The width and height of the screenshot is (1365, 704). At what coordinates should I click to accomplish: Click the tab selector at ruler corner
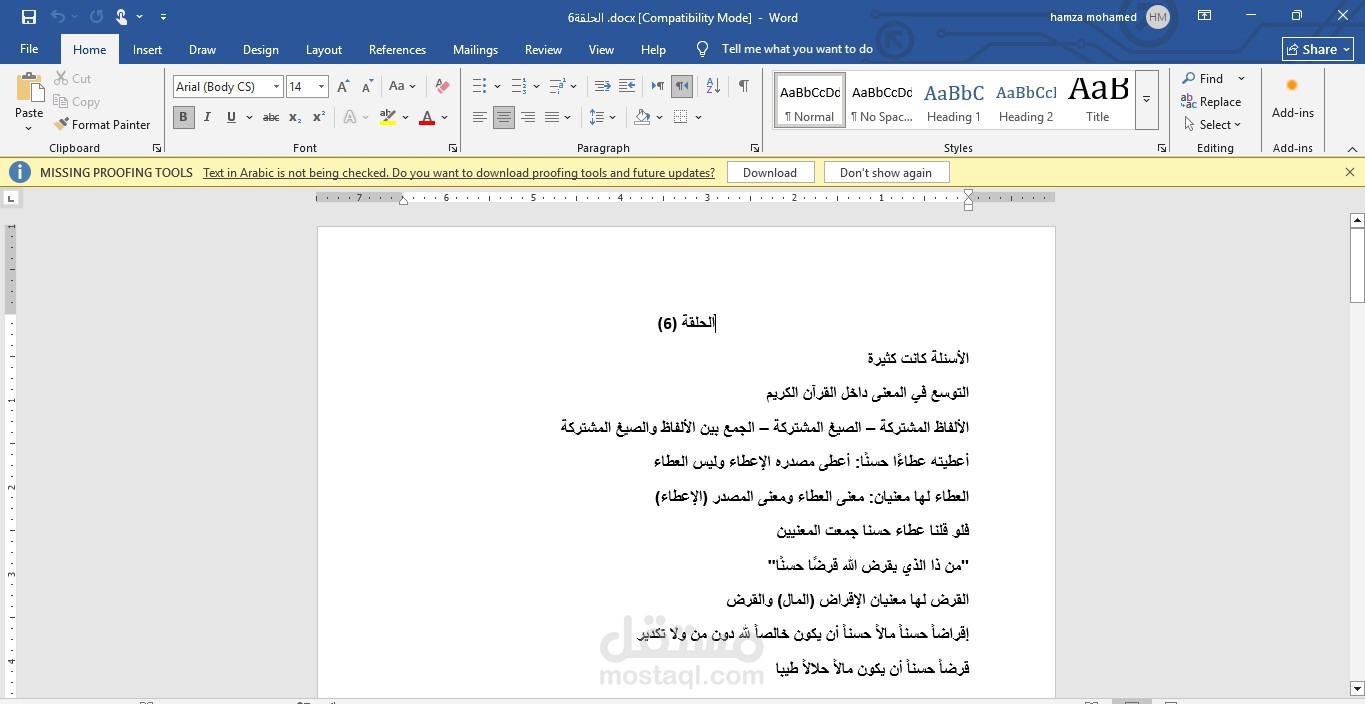[11, 198]
